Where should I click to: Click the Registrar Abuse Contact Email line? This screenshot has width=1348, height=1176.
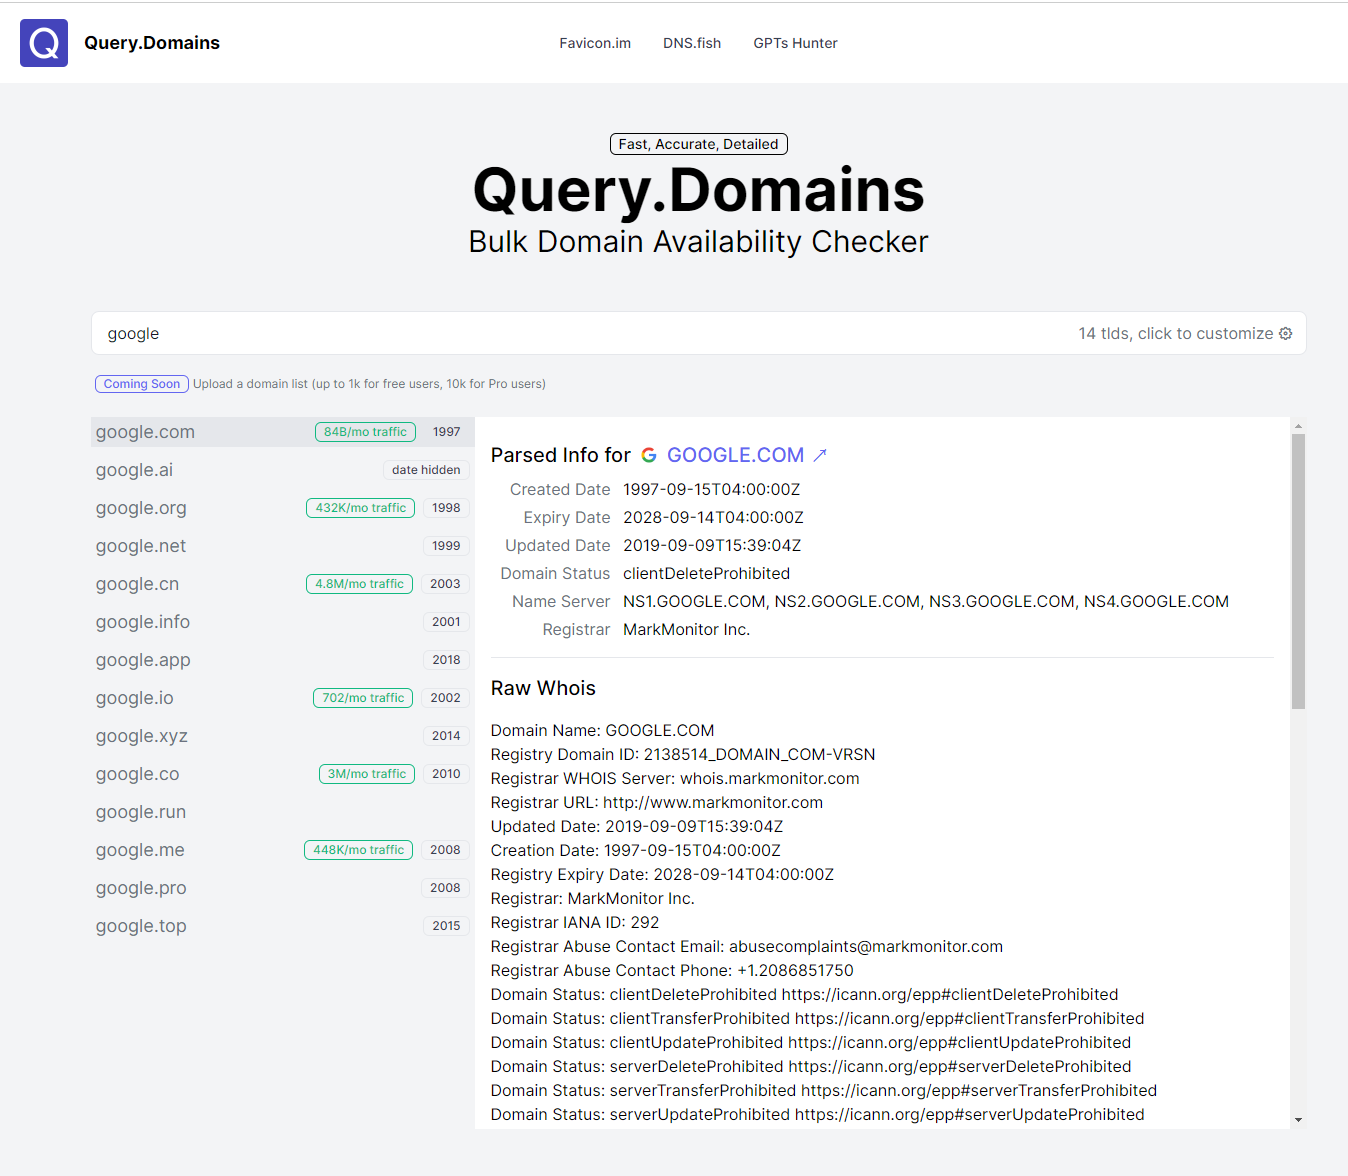coord(747,946)
